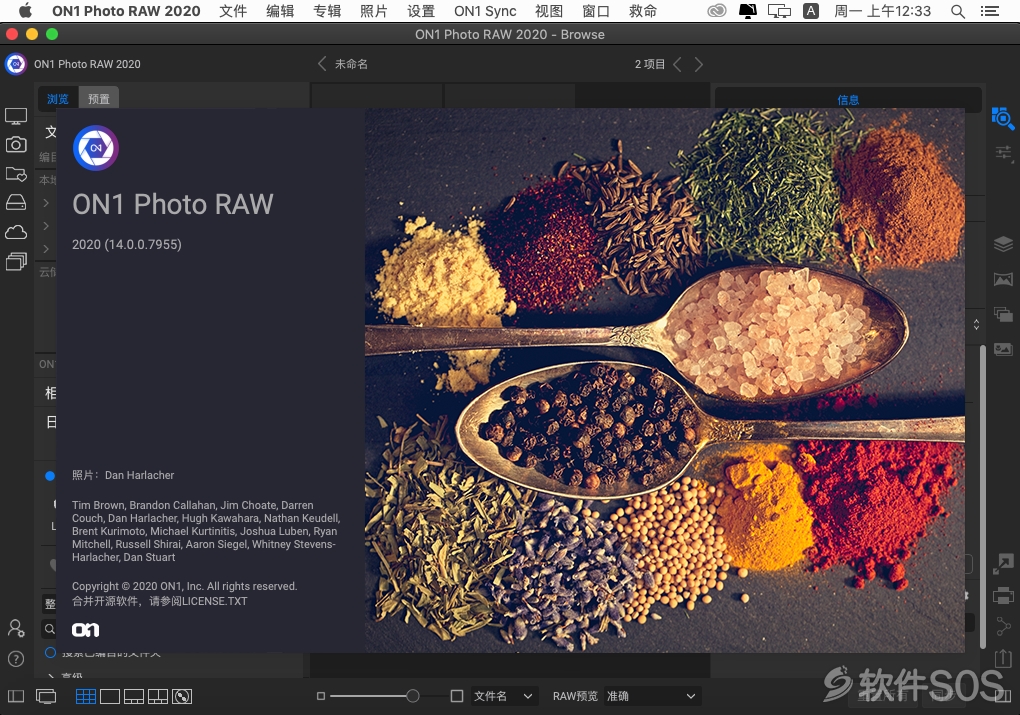Select the external drive icon in sidebar

[16, 202]
